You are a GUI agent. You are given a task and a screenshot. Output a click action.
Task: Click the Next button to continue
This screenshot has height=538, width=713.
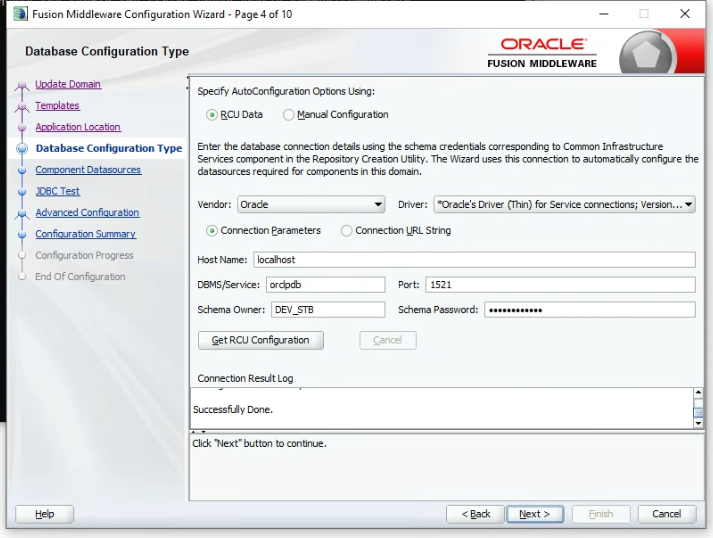(x=535, y=514)
